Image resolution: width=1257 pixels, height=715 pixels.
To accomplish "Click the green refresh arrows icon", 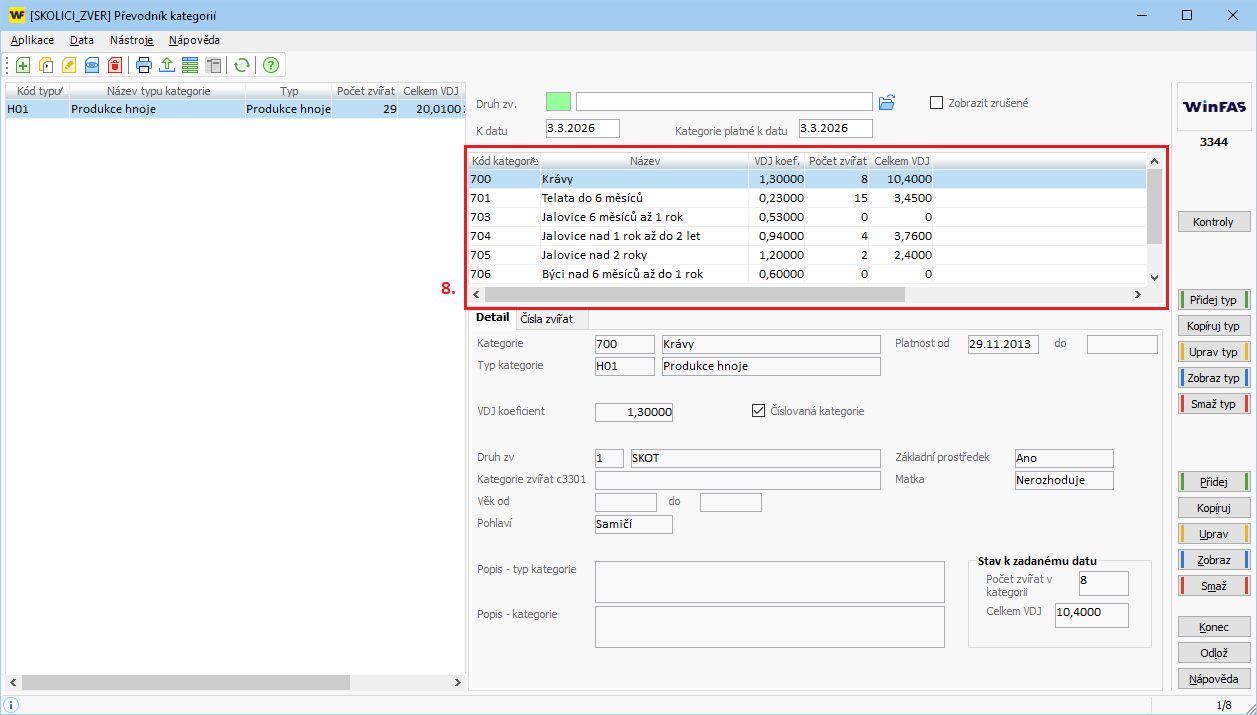I will click(x=241, y=66).
